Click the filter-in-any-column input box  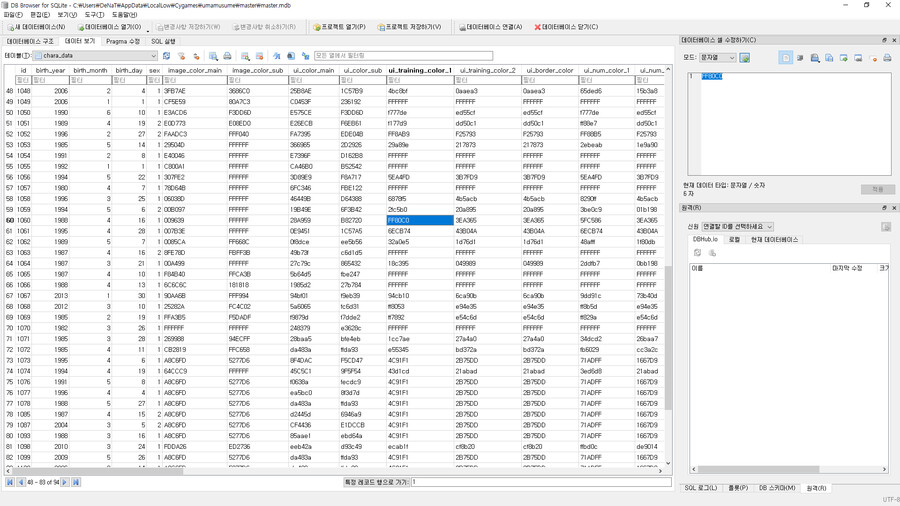[x=403, y=56]
